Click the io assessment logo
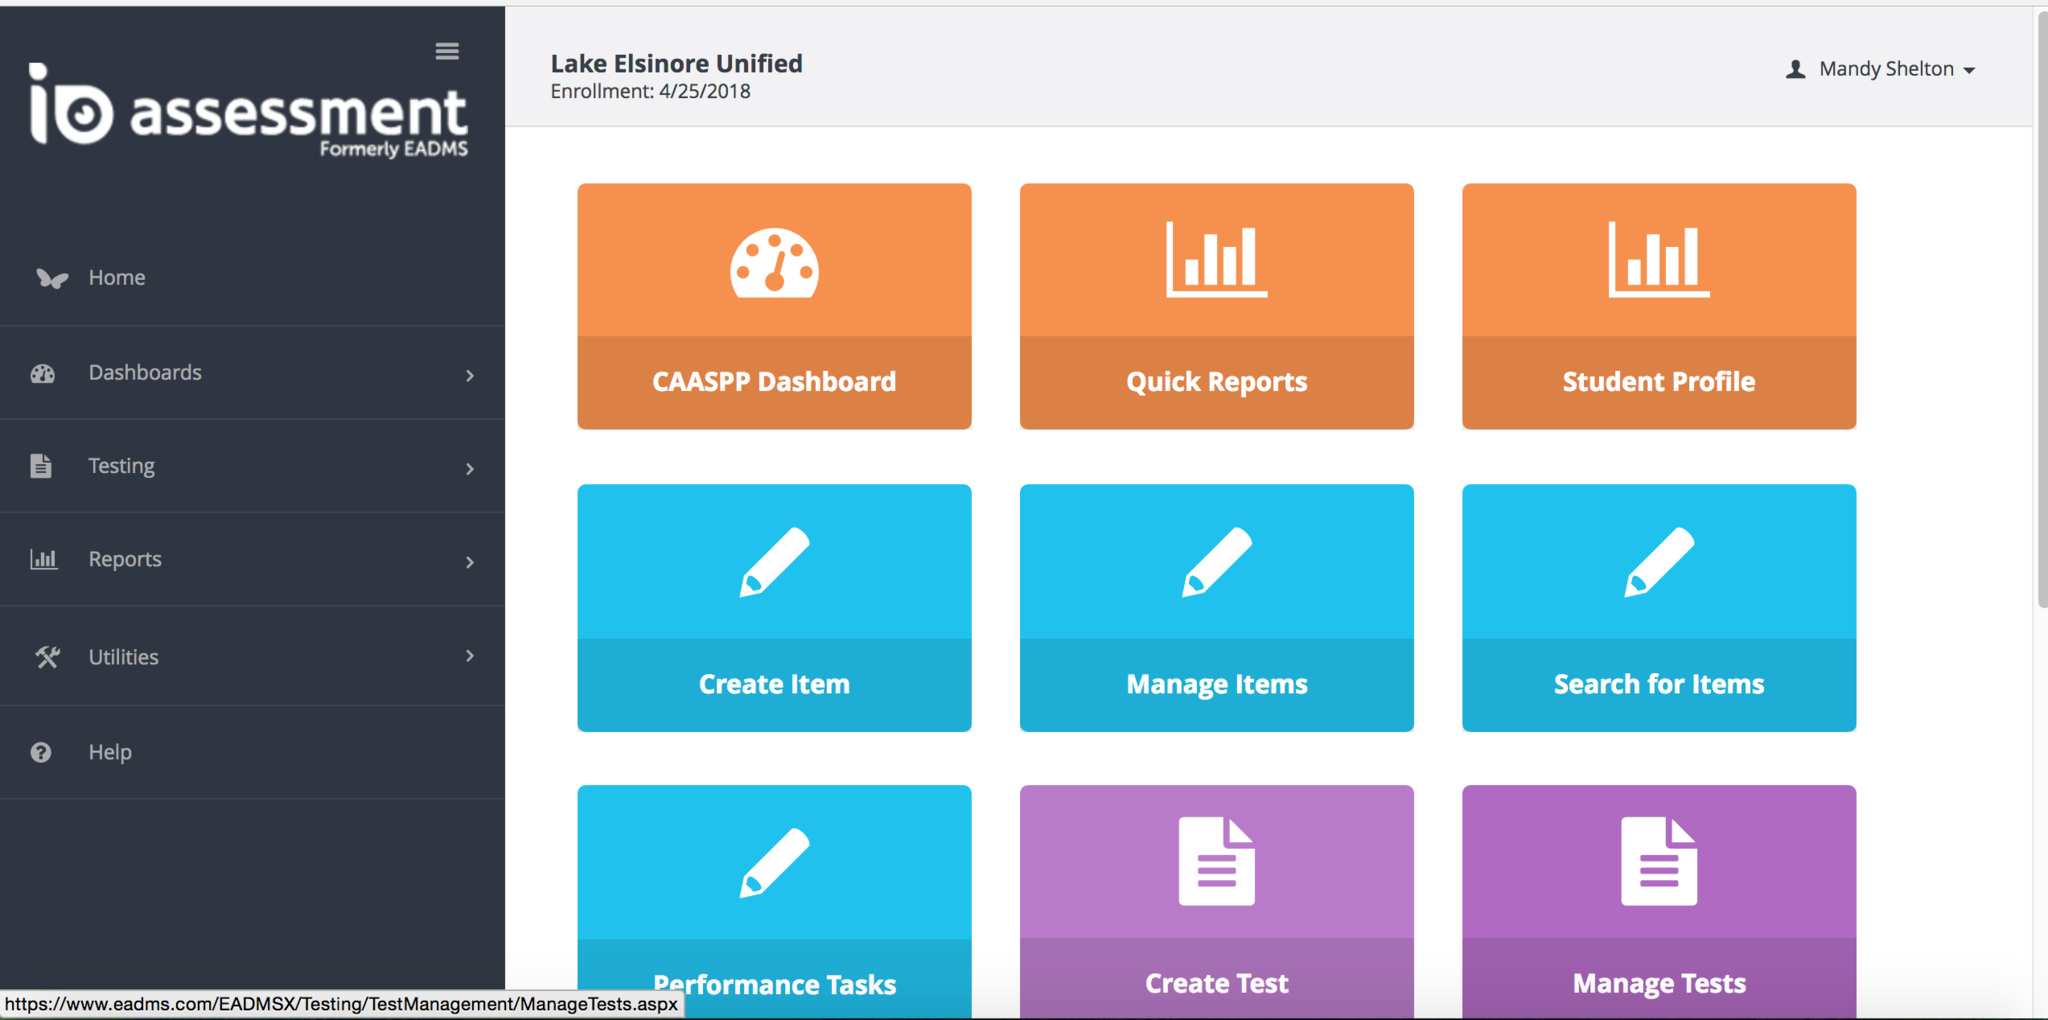Image resolution: width=2048 pixels, height=1020 pixels. pyautogui.click(x=248, y=112)
